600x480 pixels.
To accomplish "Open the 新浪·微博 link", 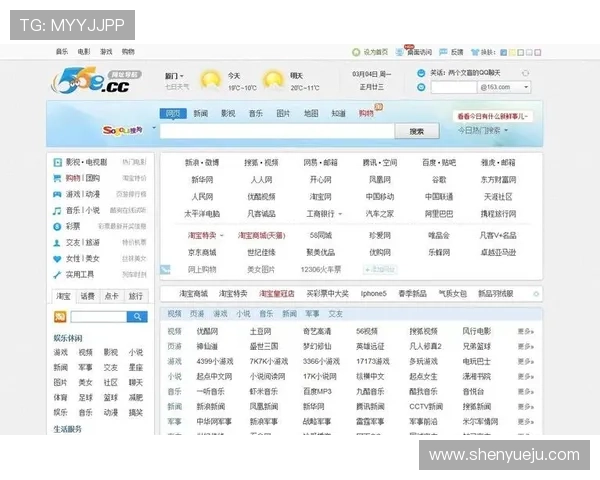I will [x=202, y=163].
